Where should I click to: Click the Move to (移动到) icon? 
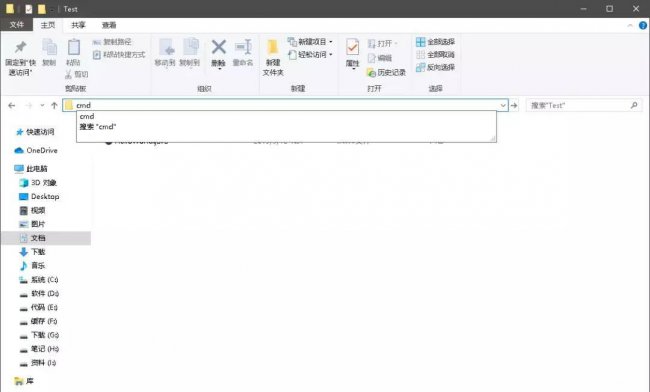[167, 47]
